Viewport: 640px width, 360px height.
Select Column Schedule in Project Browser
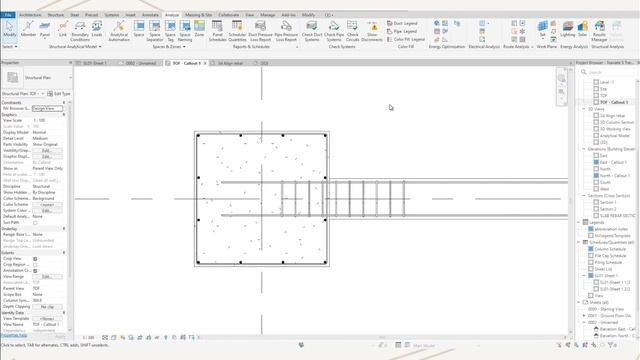[610, 249]
